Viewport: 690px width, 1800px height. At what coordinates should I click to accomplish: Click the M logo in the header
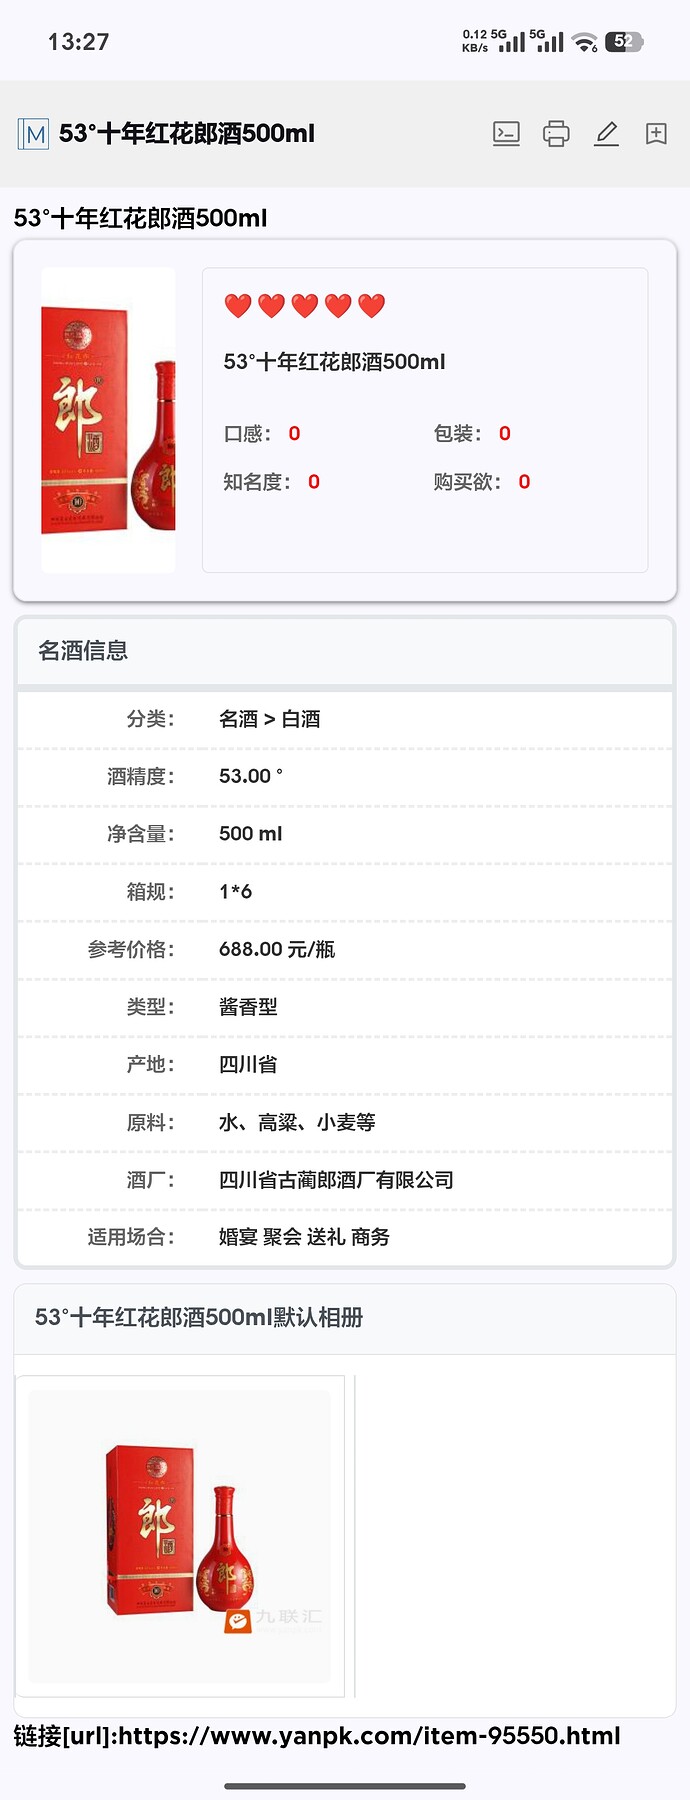(x=33, y=133)
